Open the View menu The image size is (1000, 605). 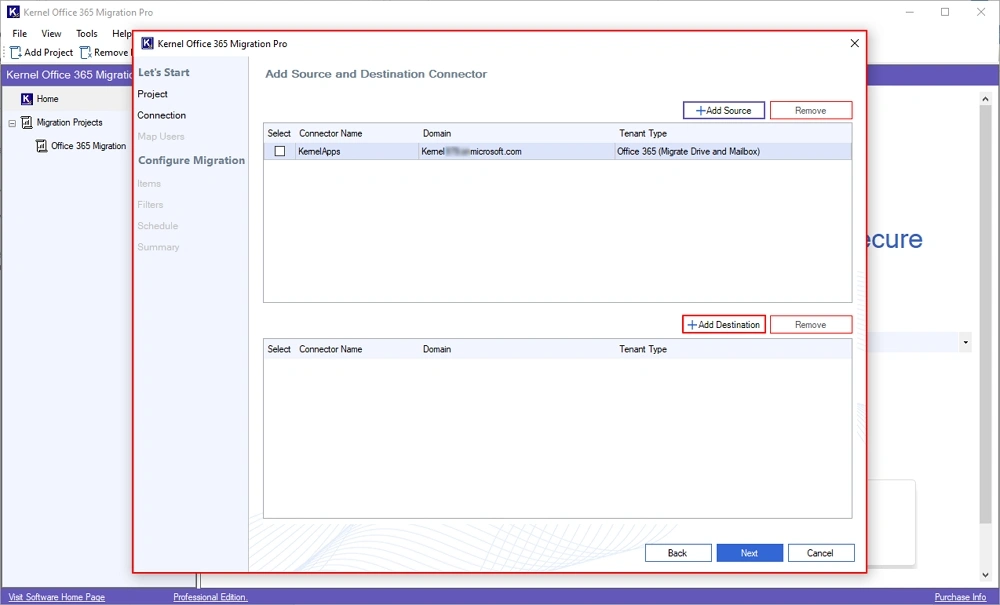[x=51, y=34]
